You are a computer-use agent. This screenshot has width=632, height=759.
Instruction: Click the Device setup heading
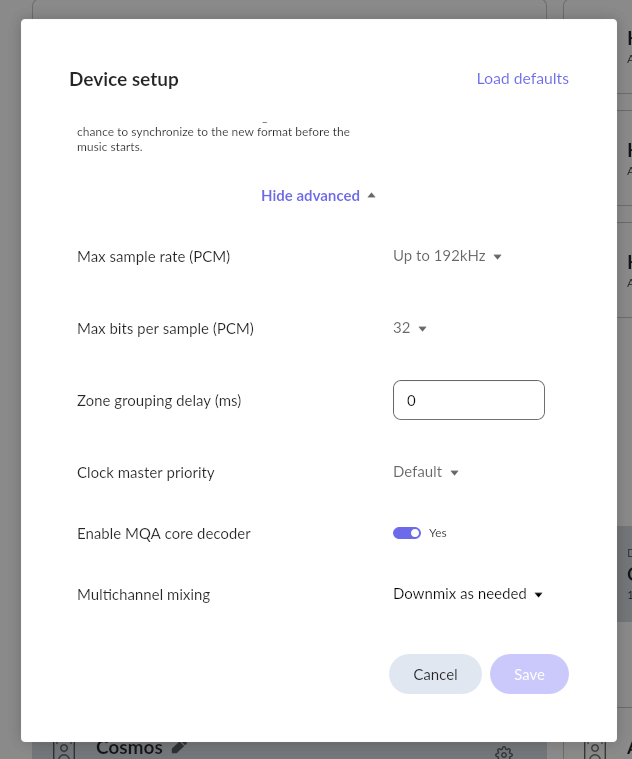coord(124,79)
